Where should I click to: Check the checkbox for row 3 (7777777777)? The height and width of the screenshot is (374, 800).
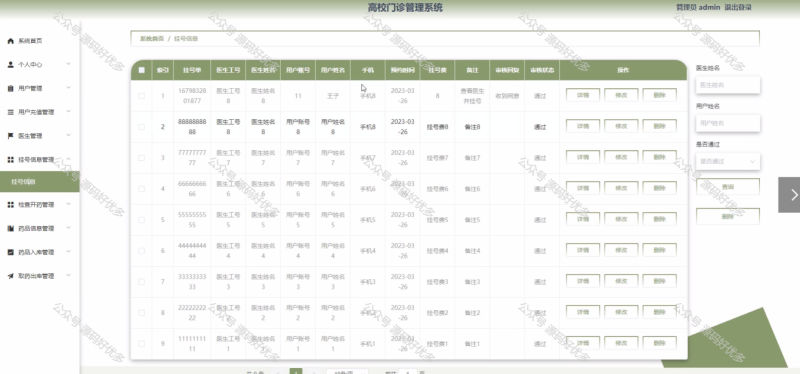[142, 158]
